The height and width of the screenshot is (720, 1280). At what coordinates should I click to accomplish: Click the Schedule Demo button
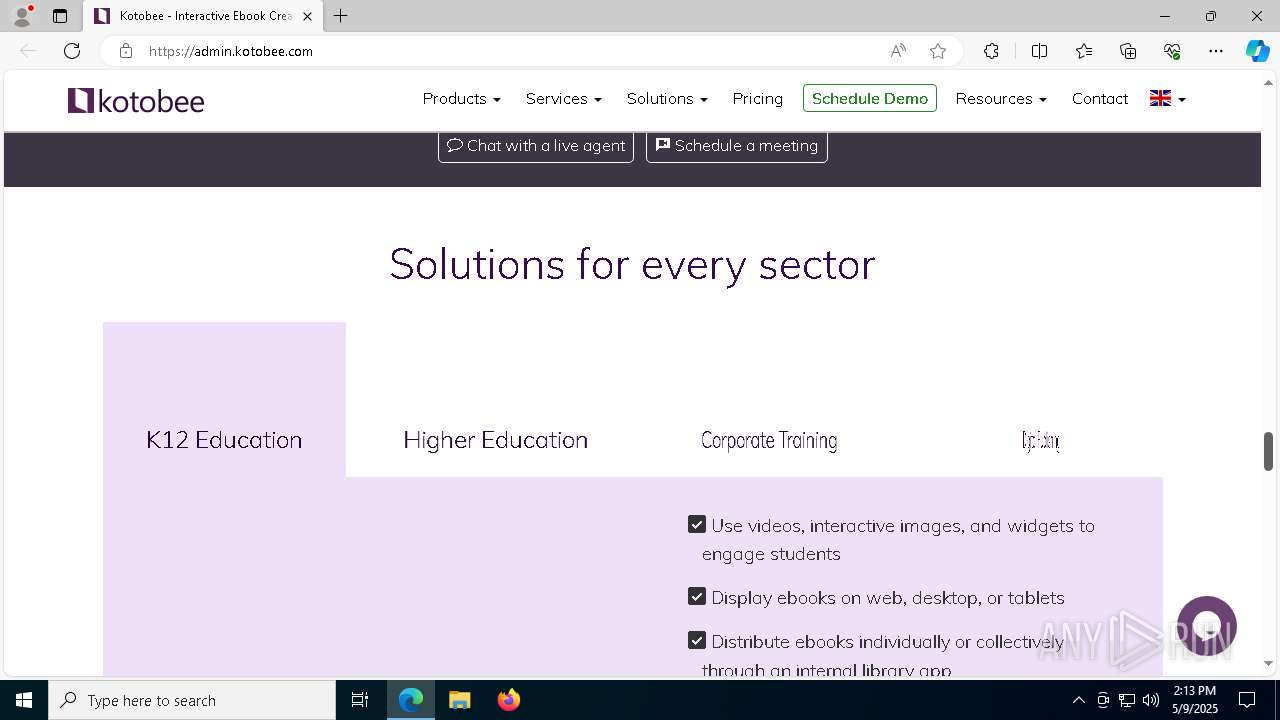pyautogui.click(x=870, y=98)
